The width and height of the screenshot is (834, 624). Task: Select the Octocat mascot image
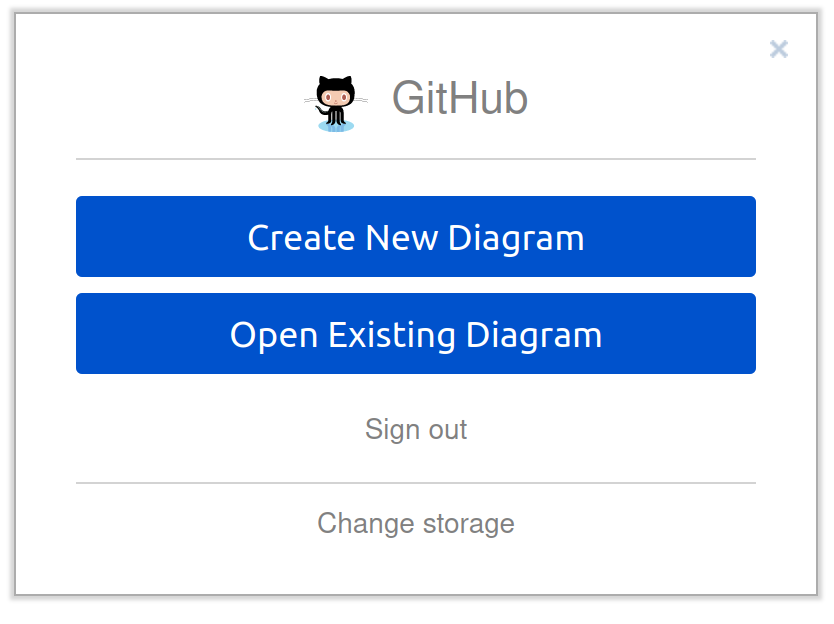point(336,103)
